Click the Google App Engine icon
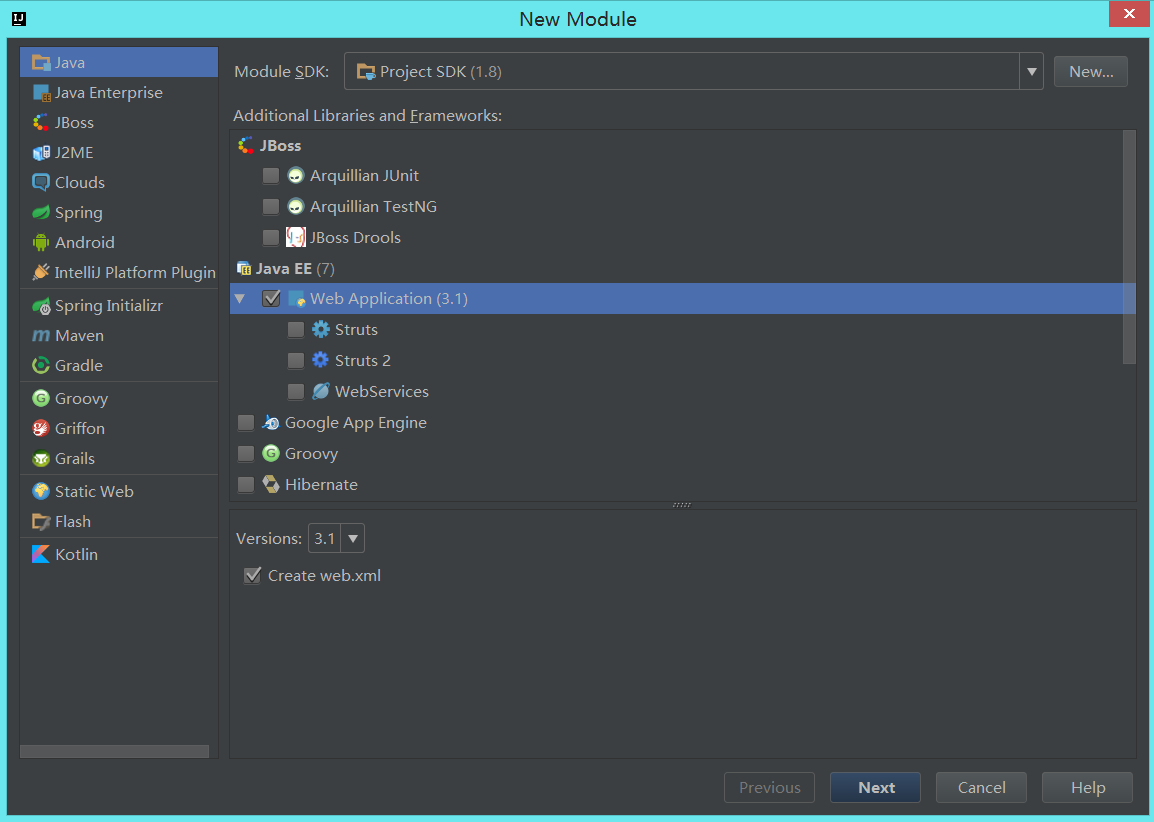Viewport: 1154px width, 822px height. coord(271,422)
